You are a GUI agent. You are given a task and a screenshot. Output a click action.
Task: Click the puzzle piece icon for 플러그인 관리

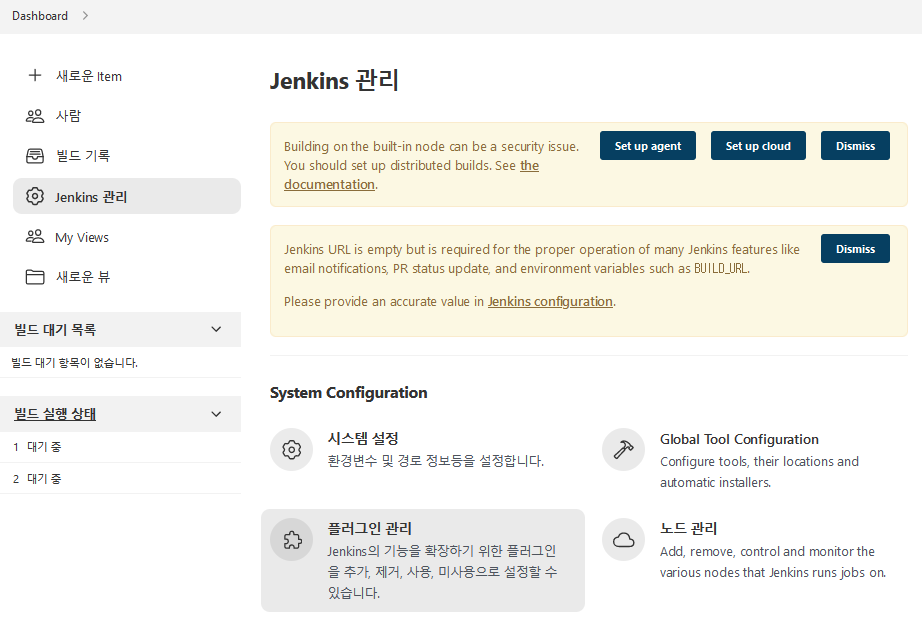[292, 540]
